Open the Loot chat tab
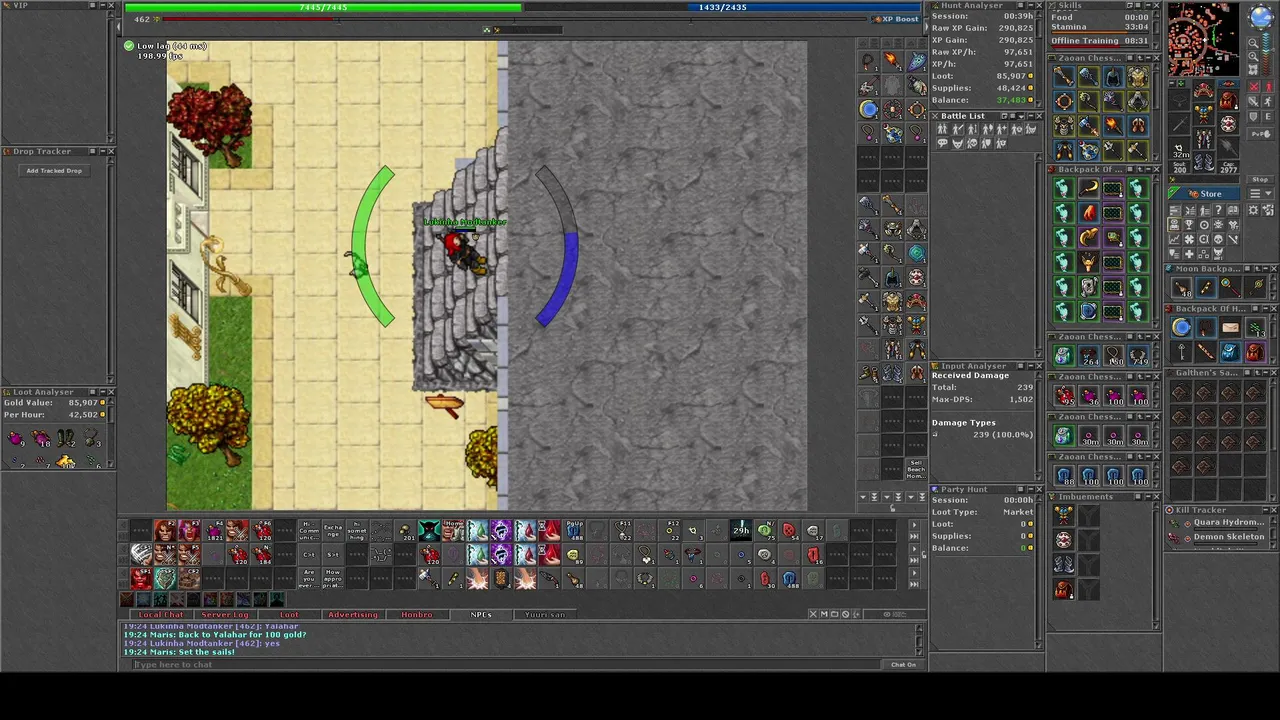 point(289,615)
